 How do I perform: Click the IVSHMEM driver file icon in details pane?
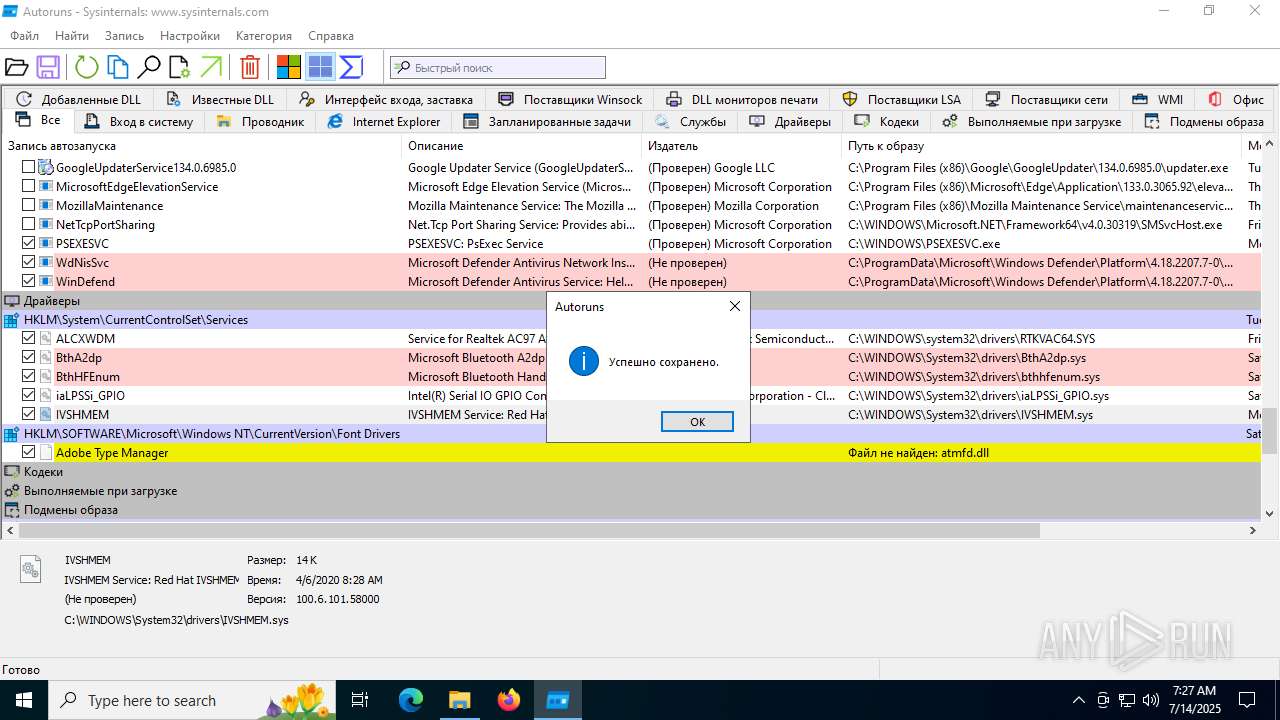[x=31, y=569]
